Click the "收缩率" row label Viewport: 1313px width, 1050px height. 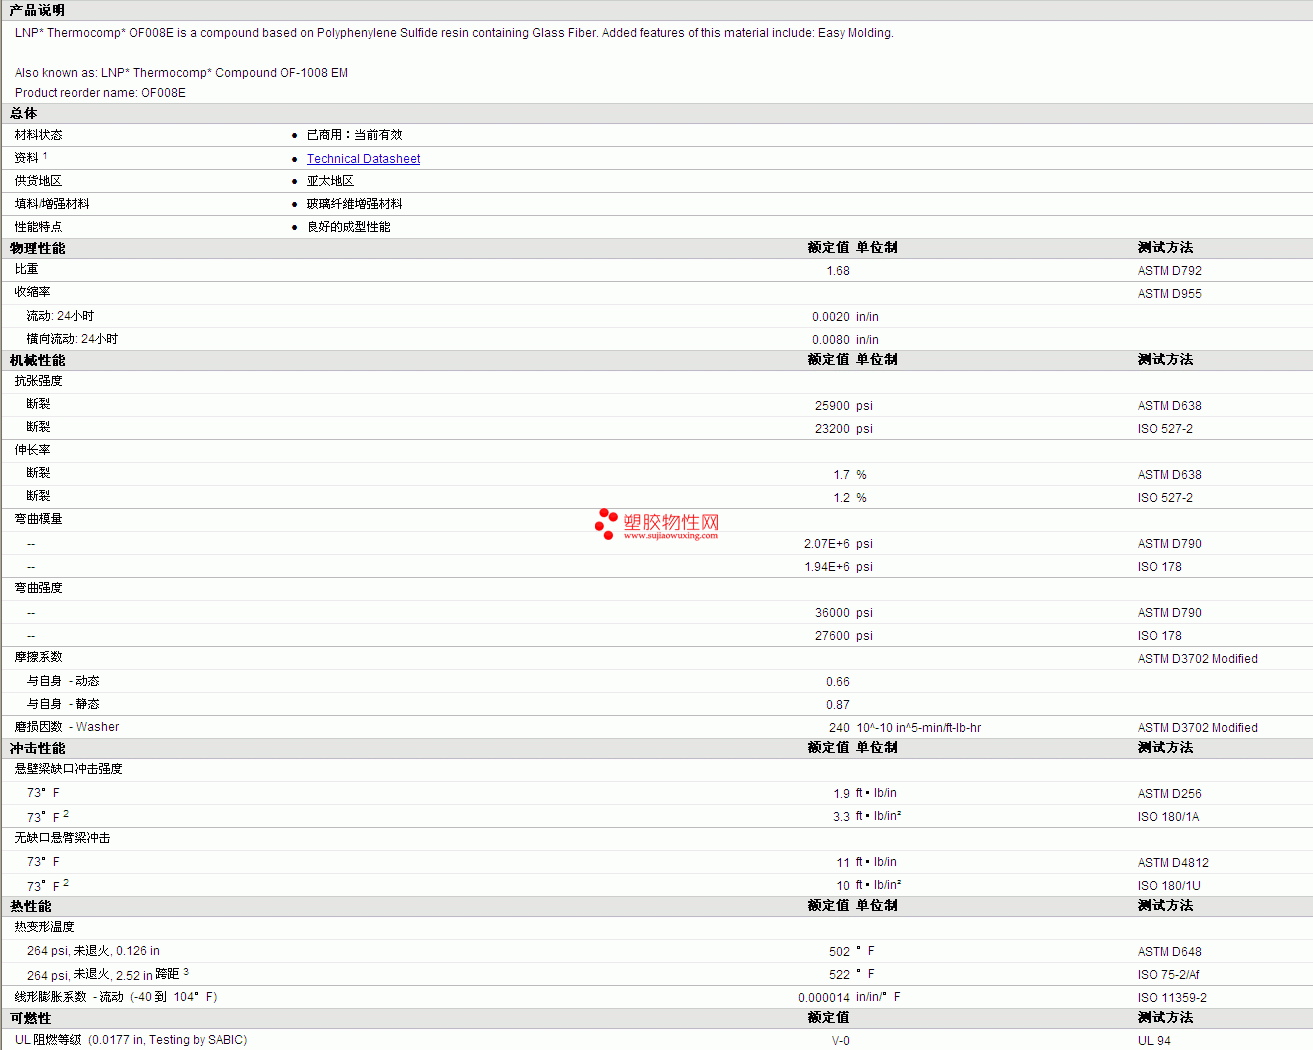(x=32, y=292)
